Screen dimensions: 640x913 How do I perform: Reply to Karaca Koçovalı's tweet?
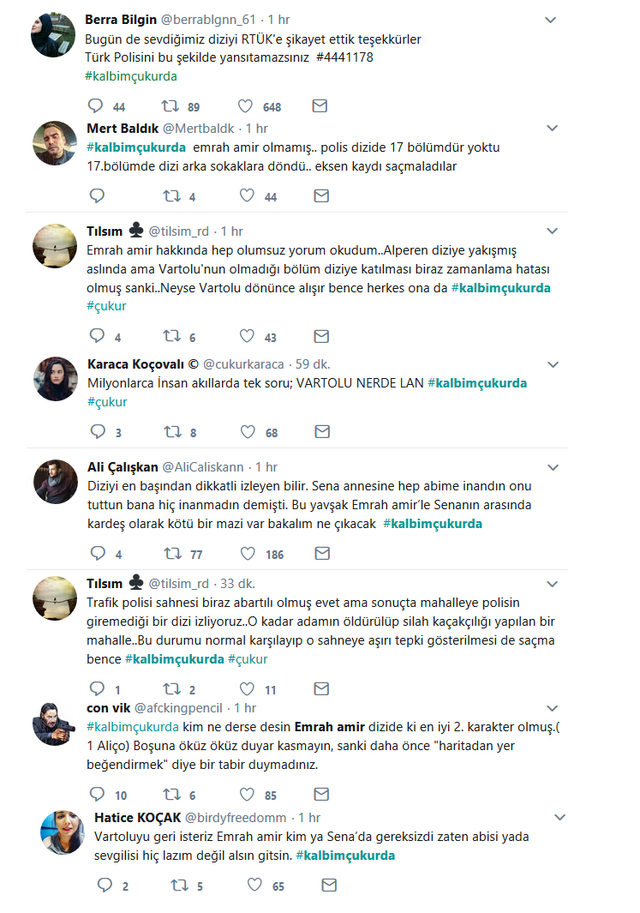pyautogui.click(x=97, y=432)
